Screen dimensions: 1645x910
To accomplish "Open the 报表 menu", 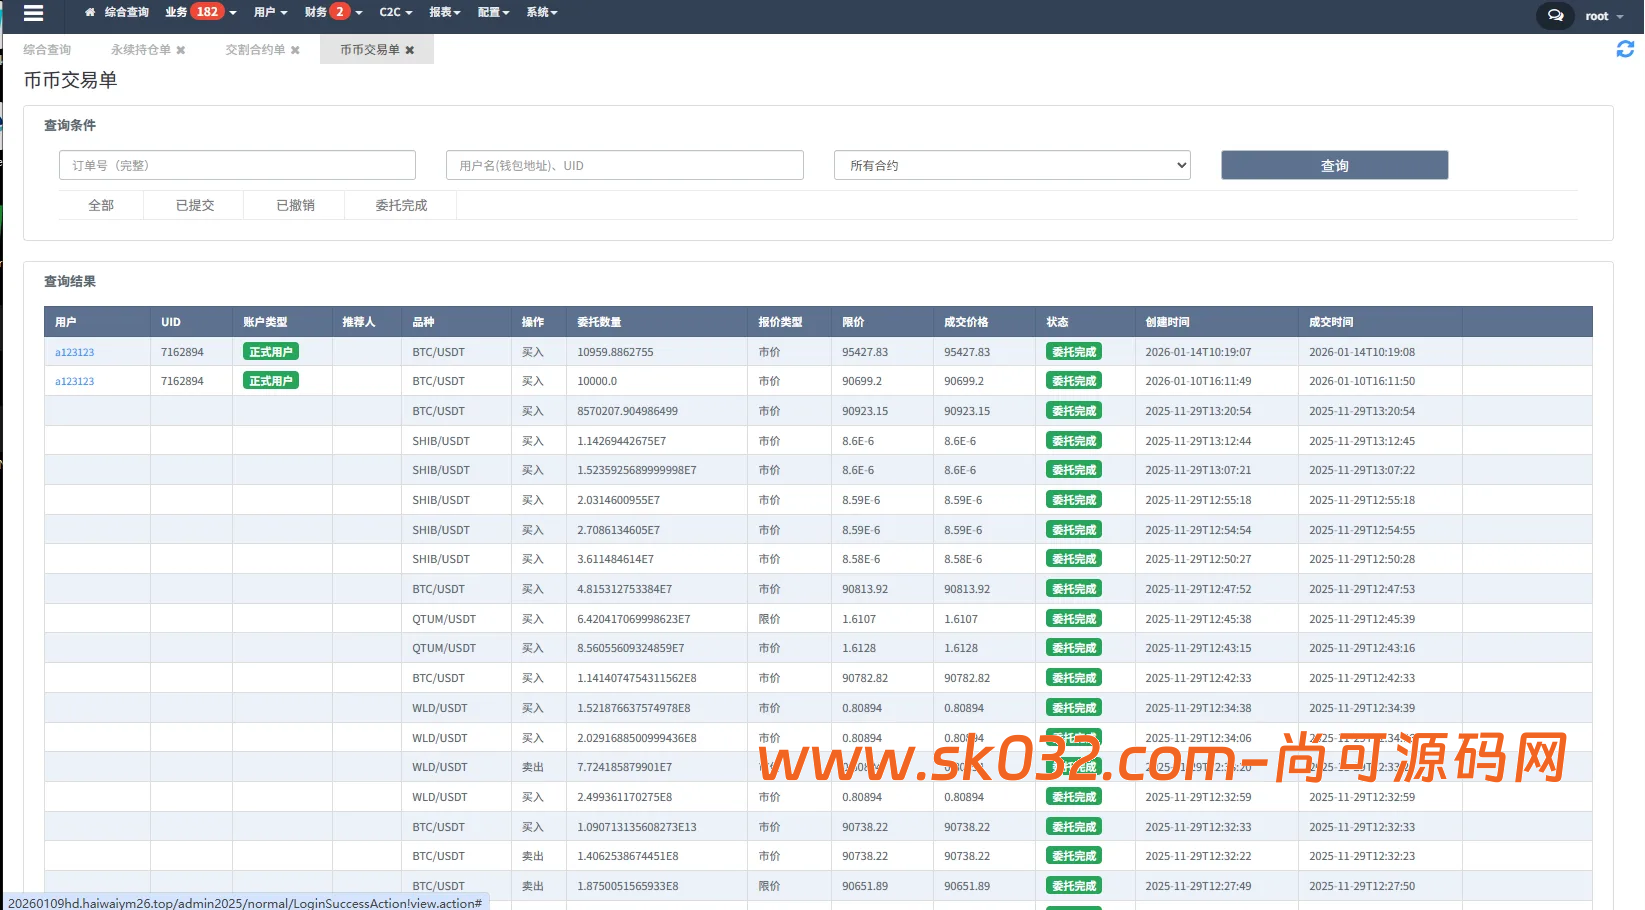I will [x=444, y=13].
